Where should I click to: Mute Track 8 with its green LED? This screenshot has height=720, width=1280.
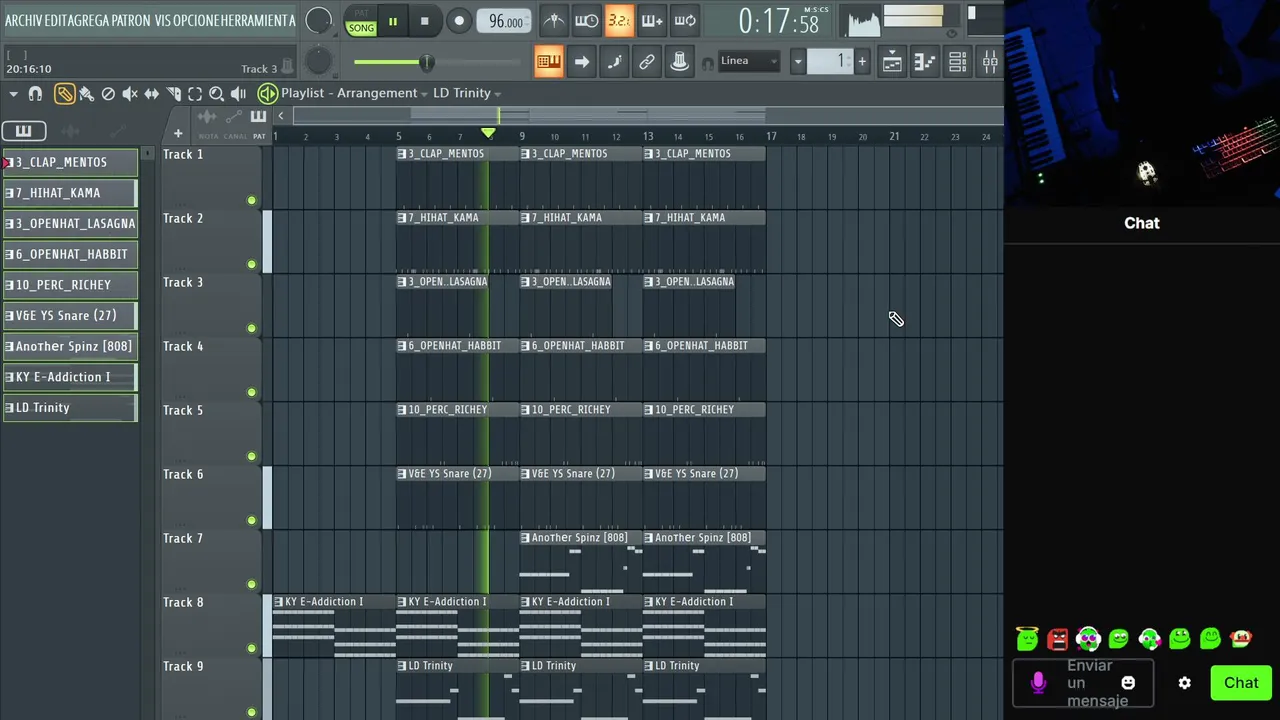(x=251, y=649)
